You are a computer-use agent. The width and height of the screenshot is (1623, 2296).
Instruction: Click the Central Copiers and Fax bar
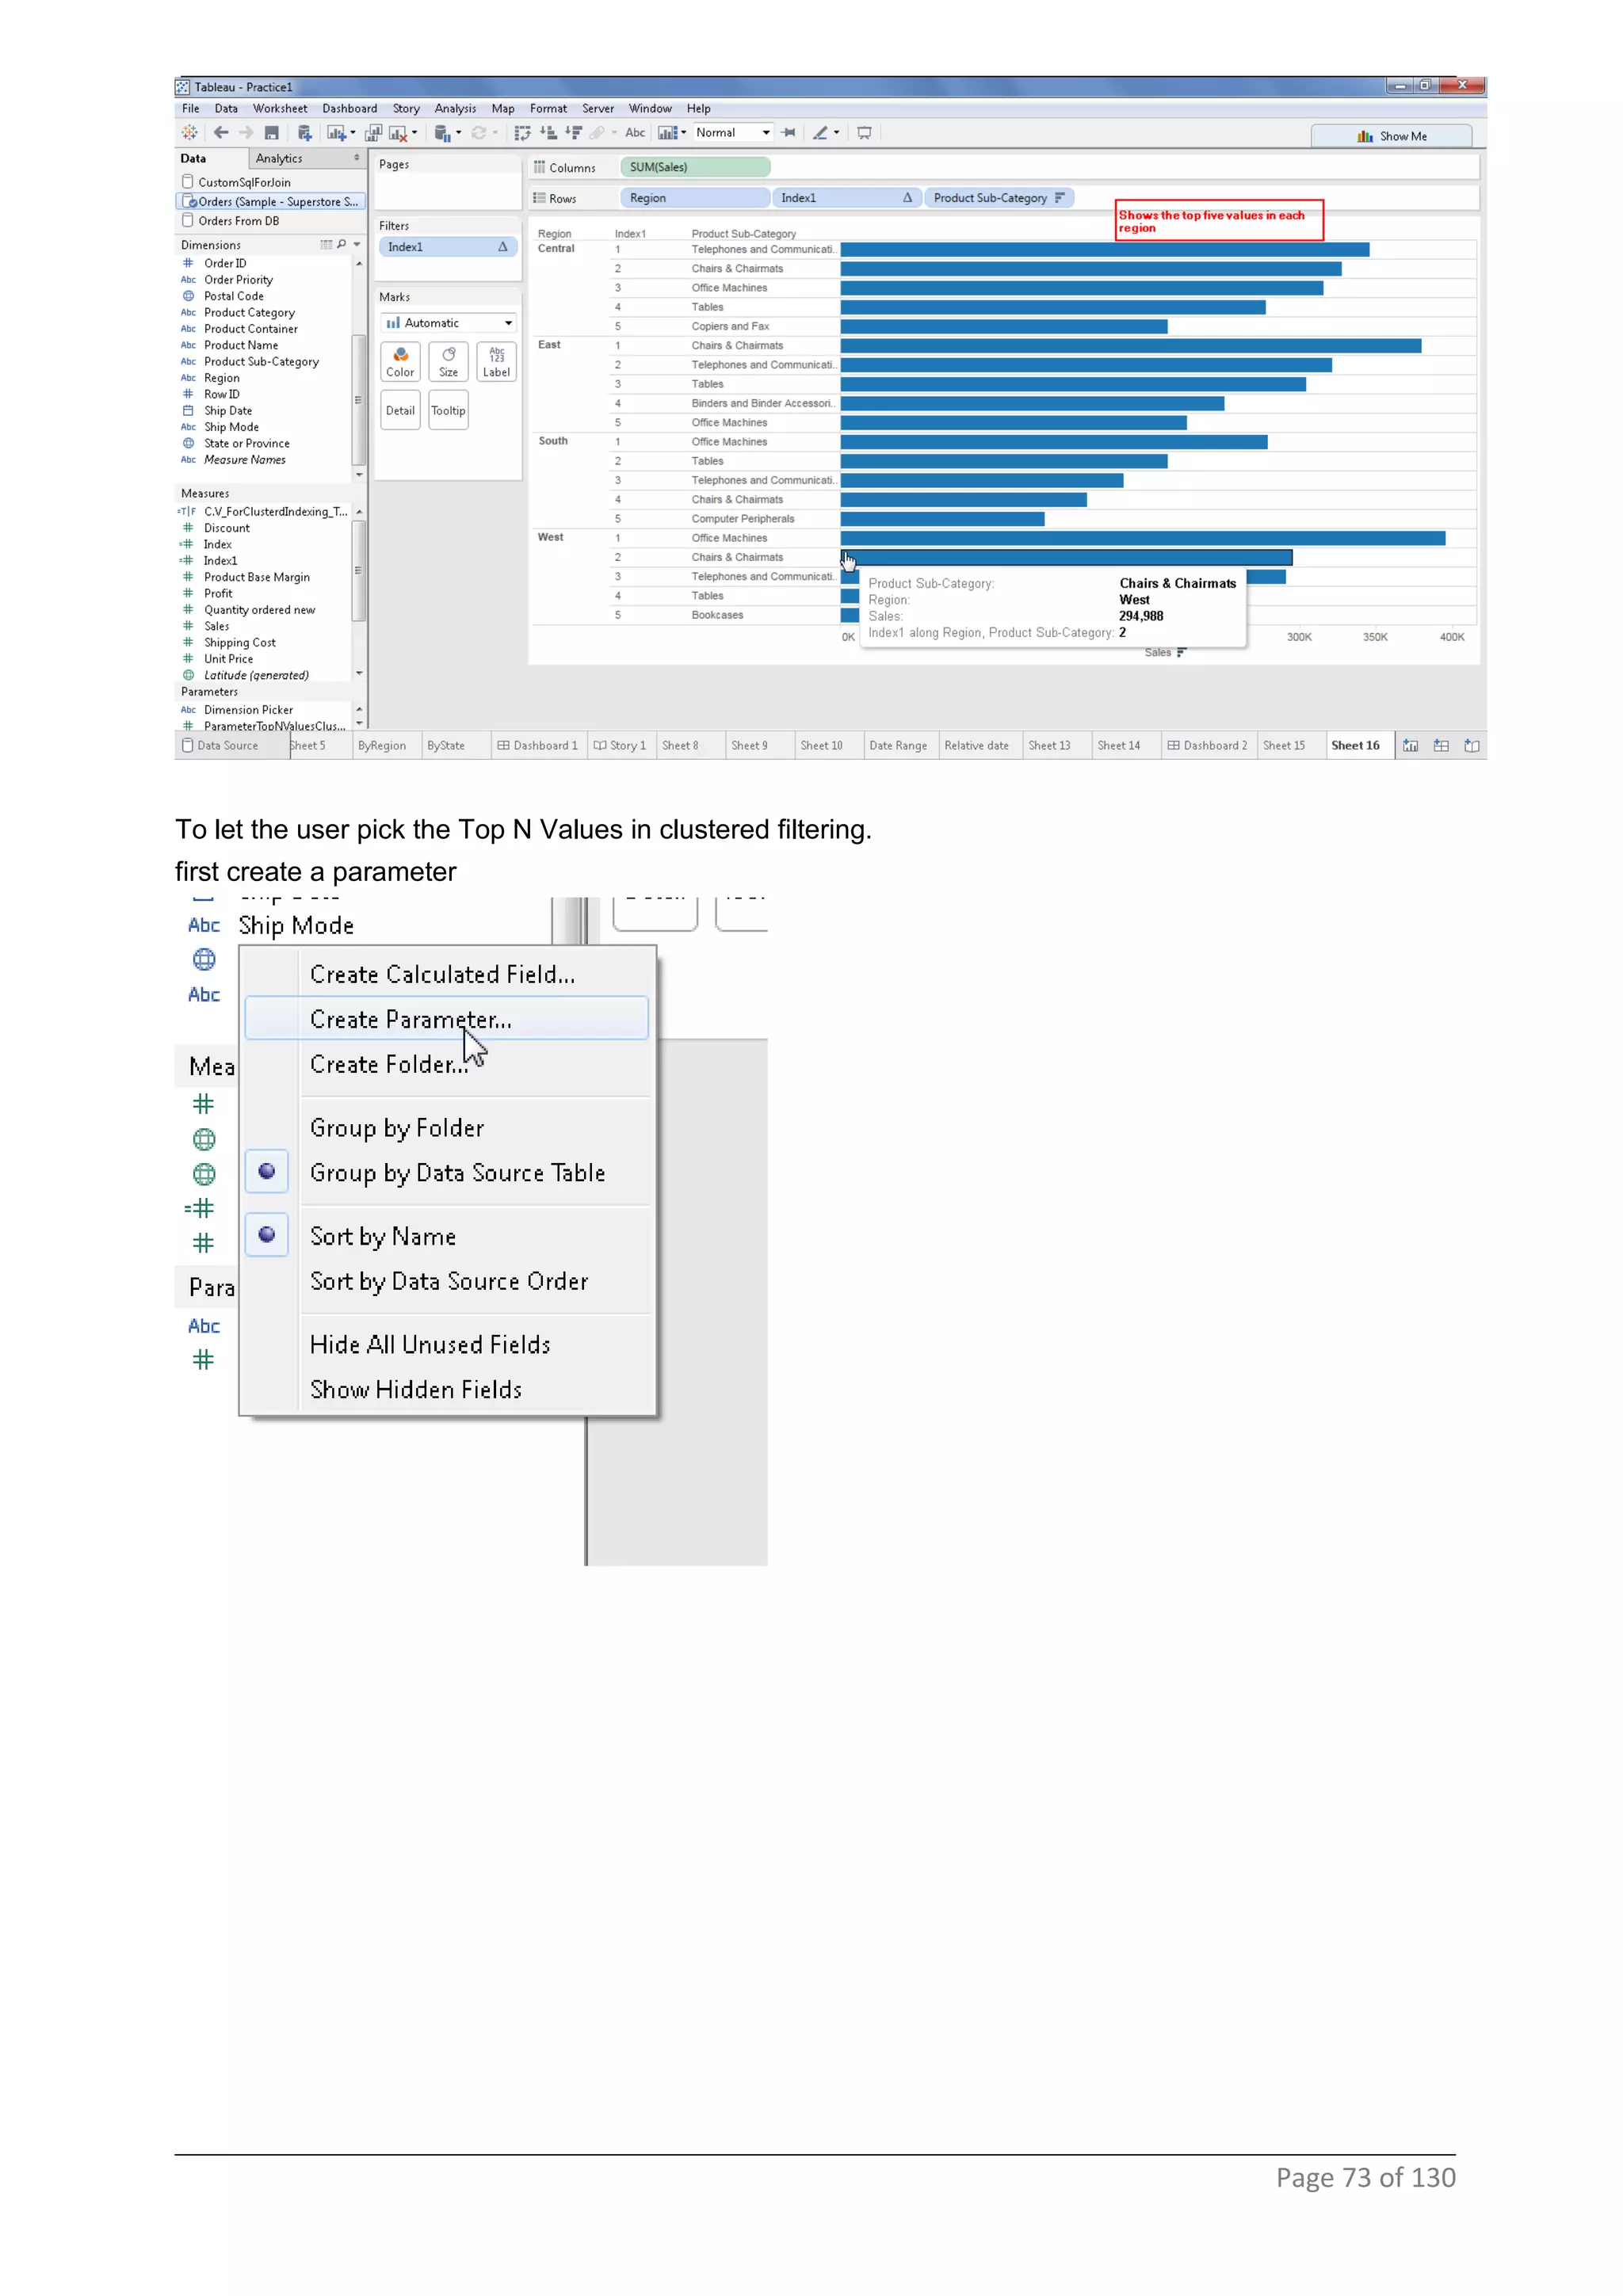(1004, 326)
